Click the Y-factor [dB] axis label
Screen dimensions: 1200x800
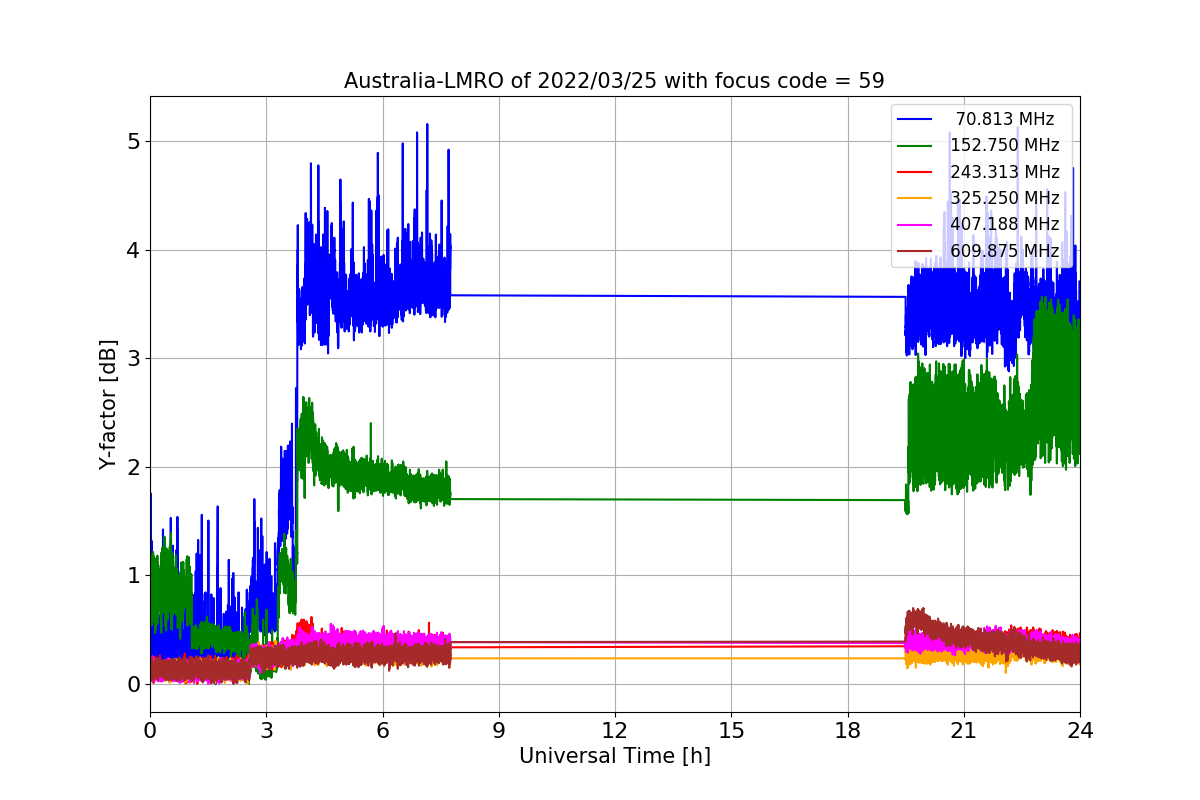click(x=108, y=405)
